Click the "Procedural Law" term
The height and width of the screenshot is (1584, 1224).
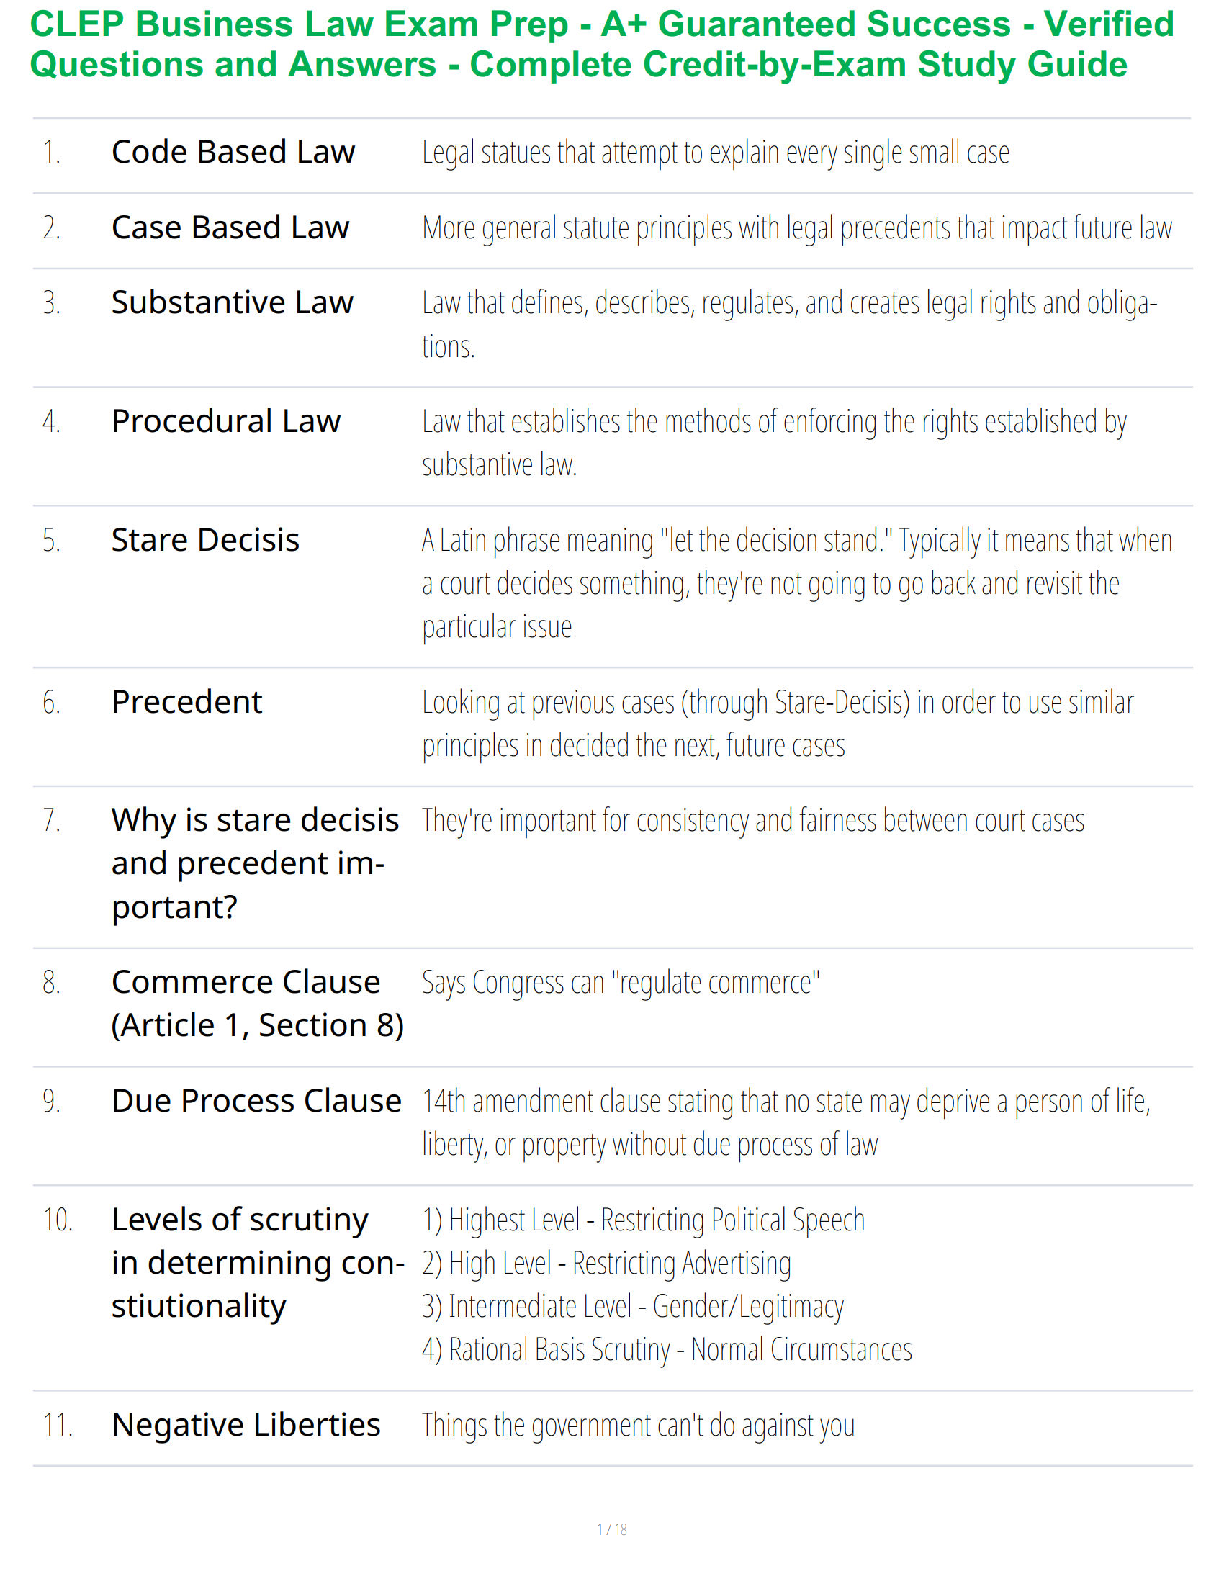pyautogui.click(x=226, y=421)
